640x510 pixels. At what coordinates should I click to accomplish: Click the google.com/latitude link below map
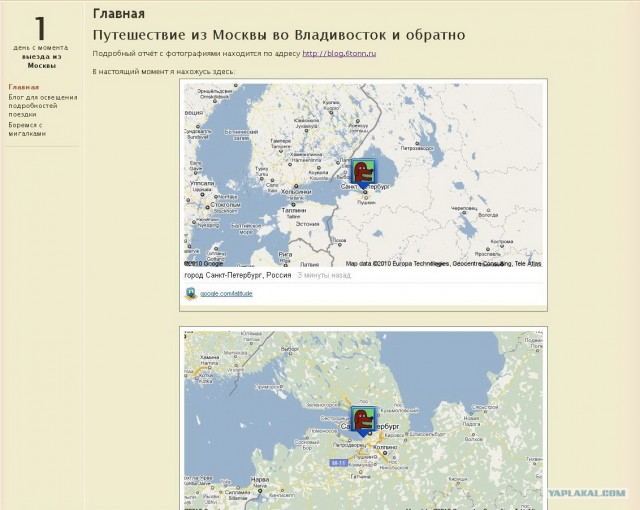[x=226, y=293]
